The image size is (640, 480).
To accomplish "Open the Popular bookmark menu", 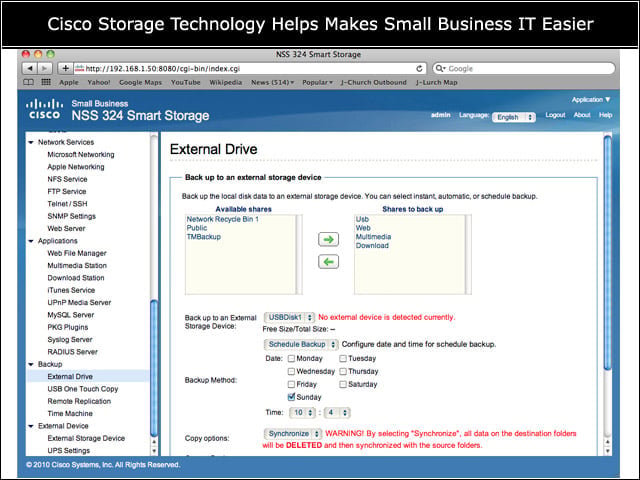I will click(x=317, y=82).
